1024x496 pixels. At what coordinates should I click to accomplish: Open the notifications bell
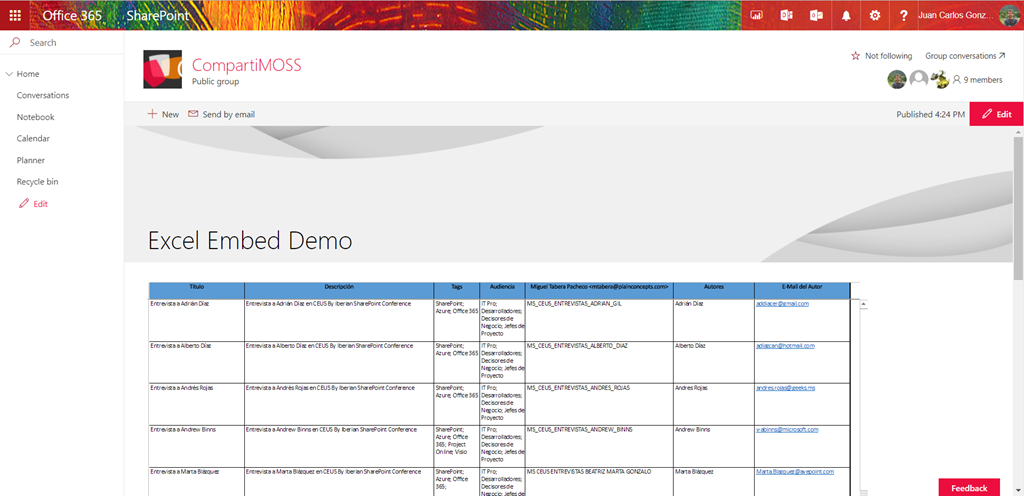(x=846, y=15)
